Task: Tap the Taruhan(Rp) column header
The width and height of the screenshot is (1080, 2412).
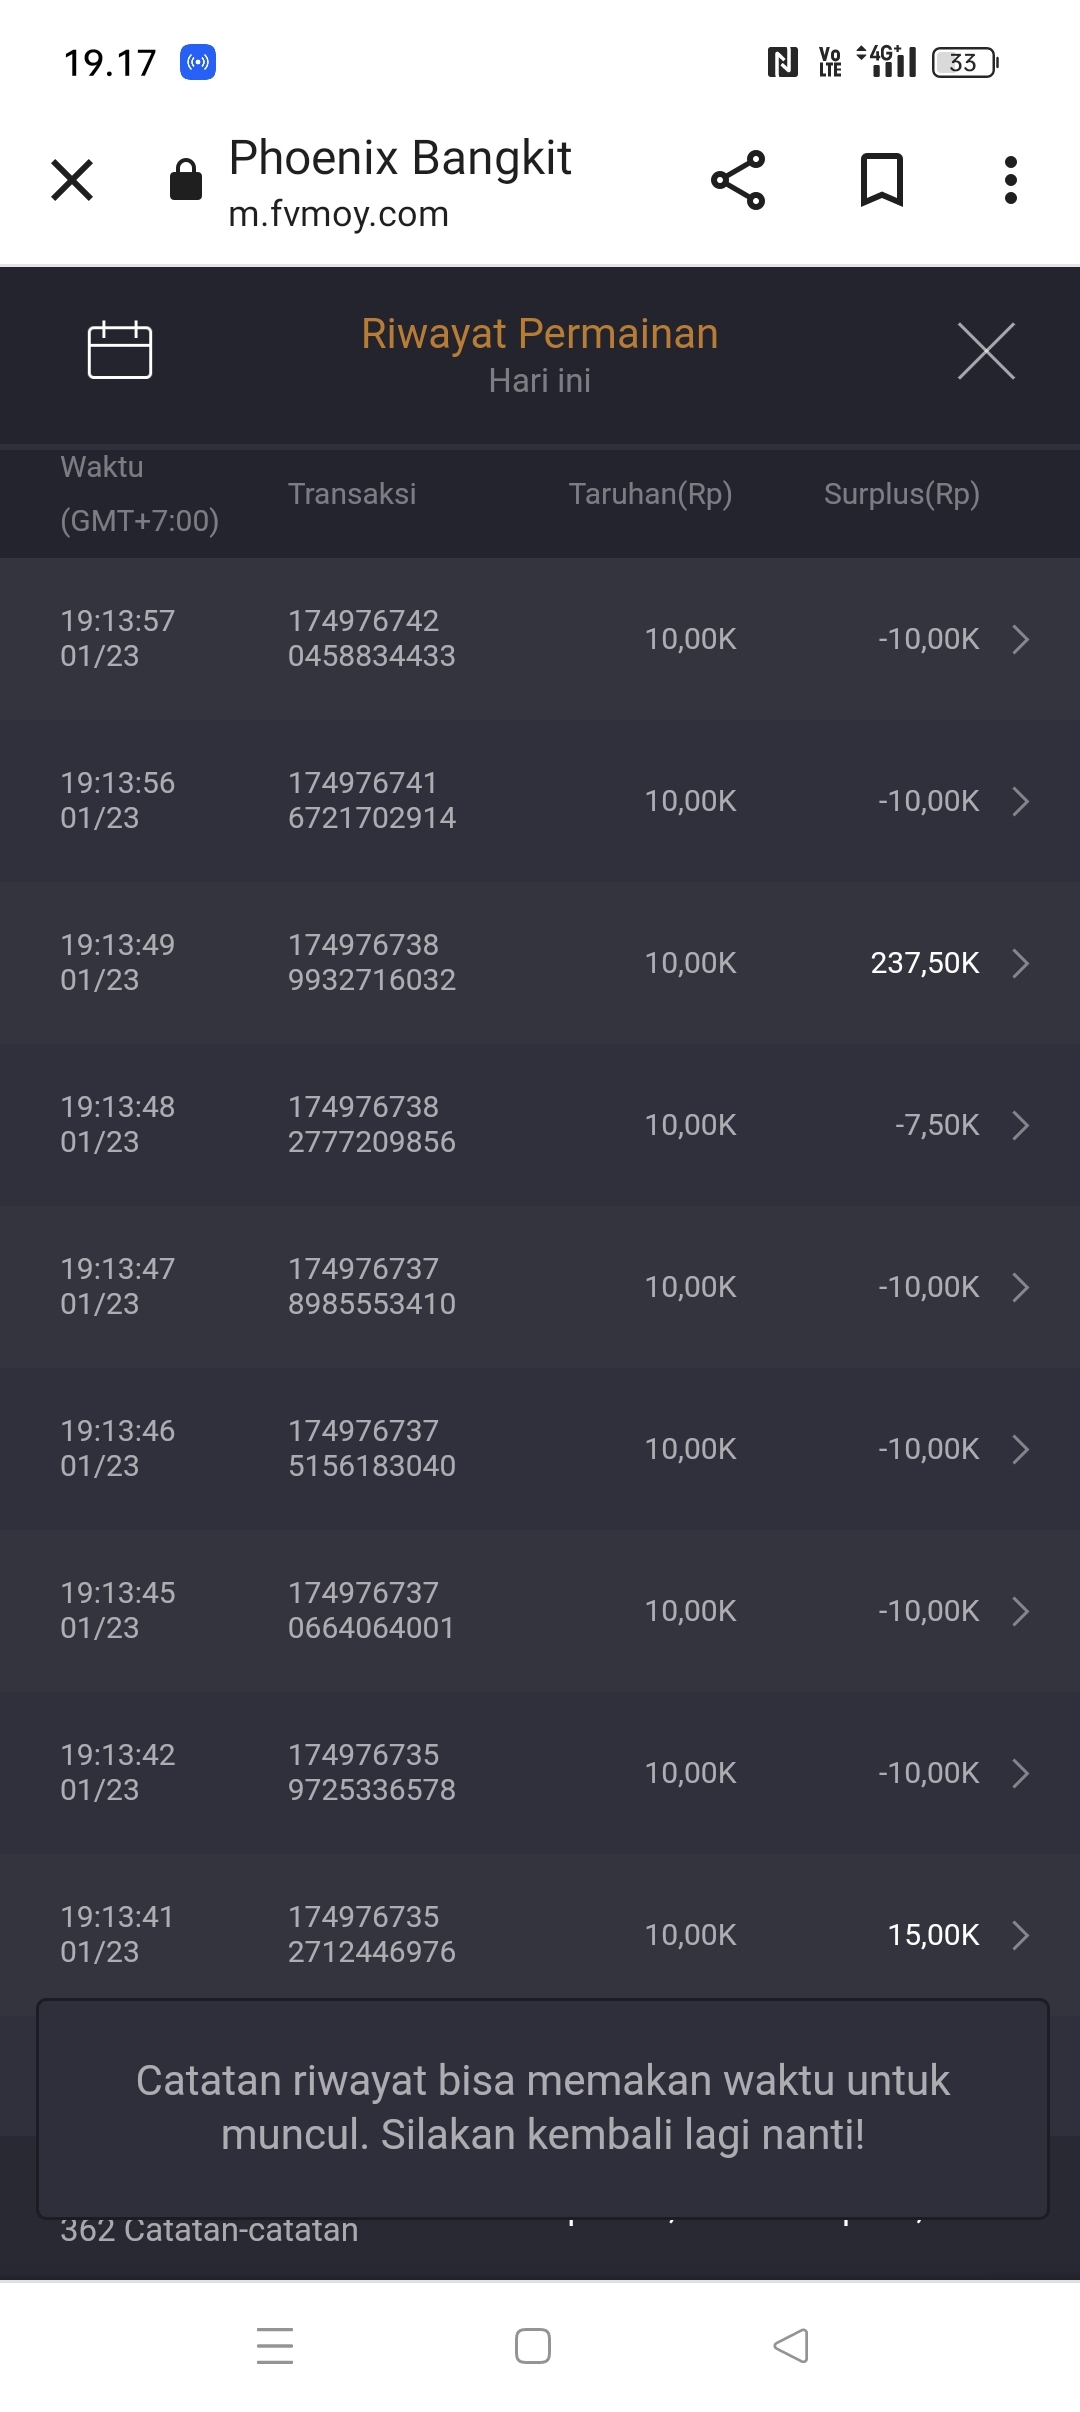Action: point(650,494)
